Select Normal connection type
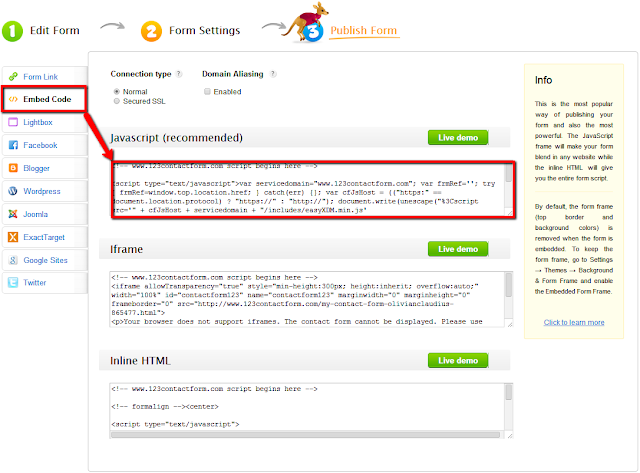The width and height of the screenshot is (640, 473). click(117, 91)
